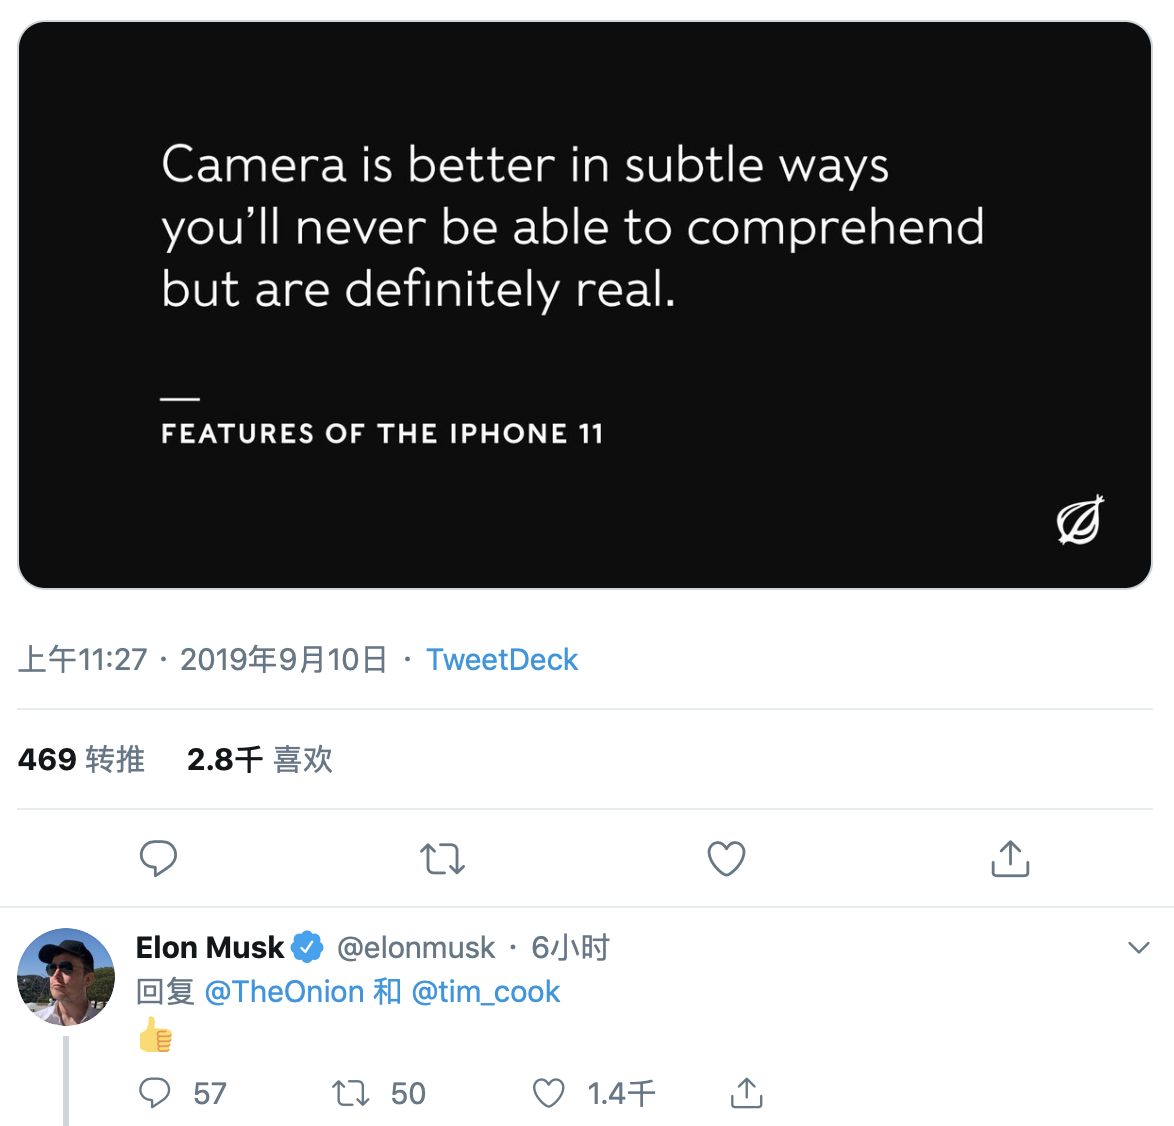This screenshot has width=1174, height=1126.
Task: Expand the chevron menu on Elon Musk's reply
Action: [1138, 947]
